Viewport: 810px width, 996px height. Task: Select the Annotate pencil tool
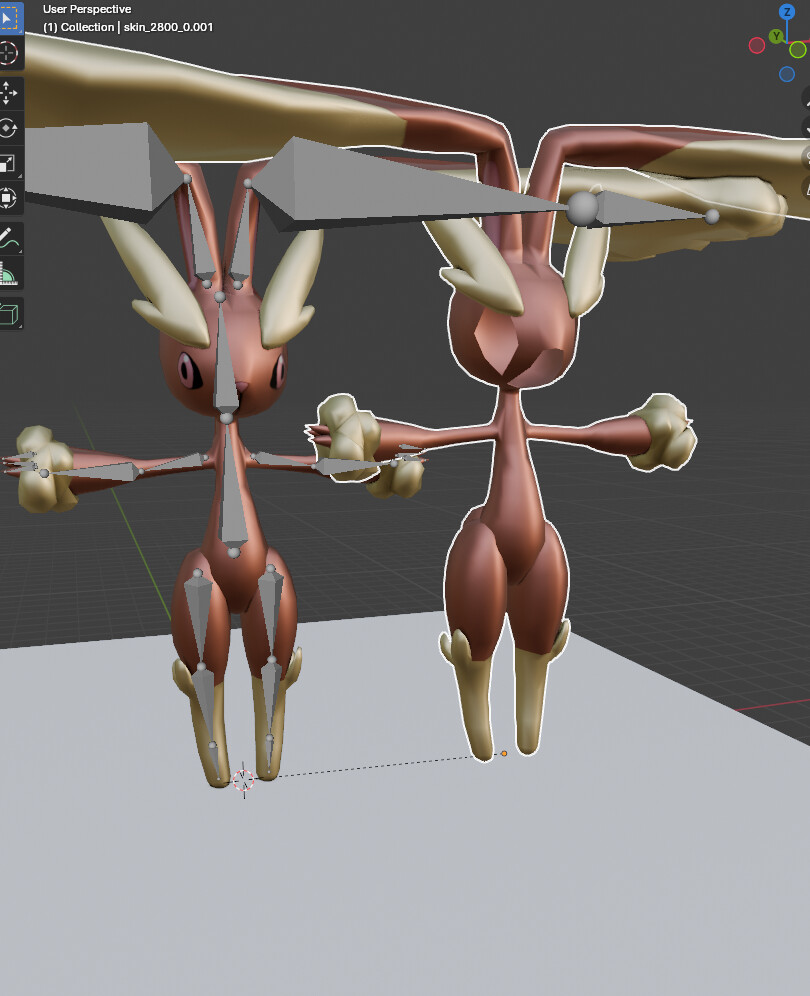coord(9,239)
